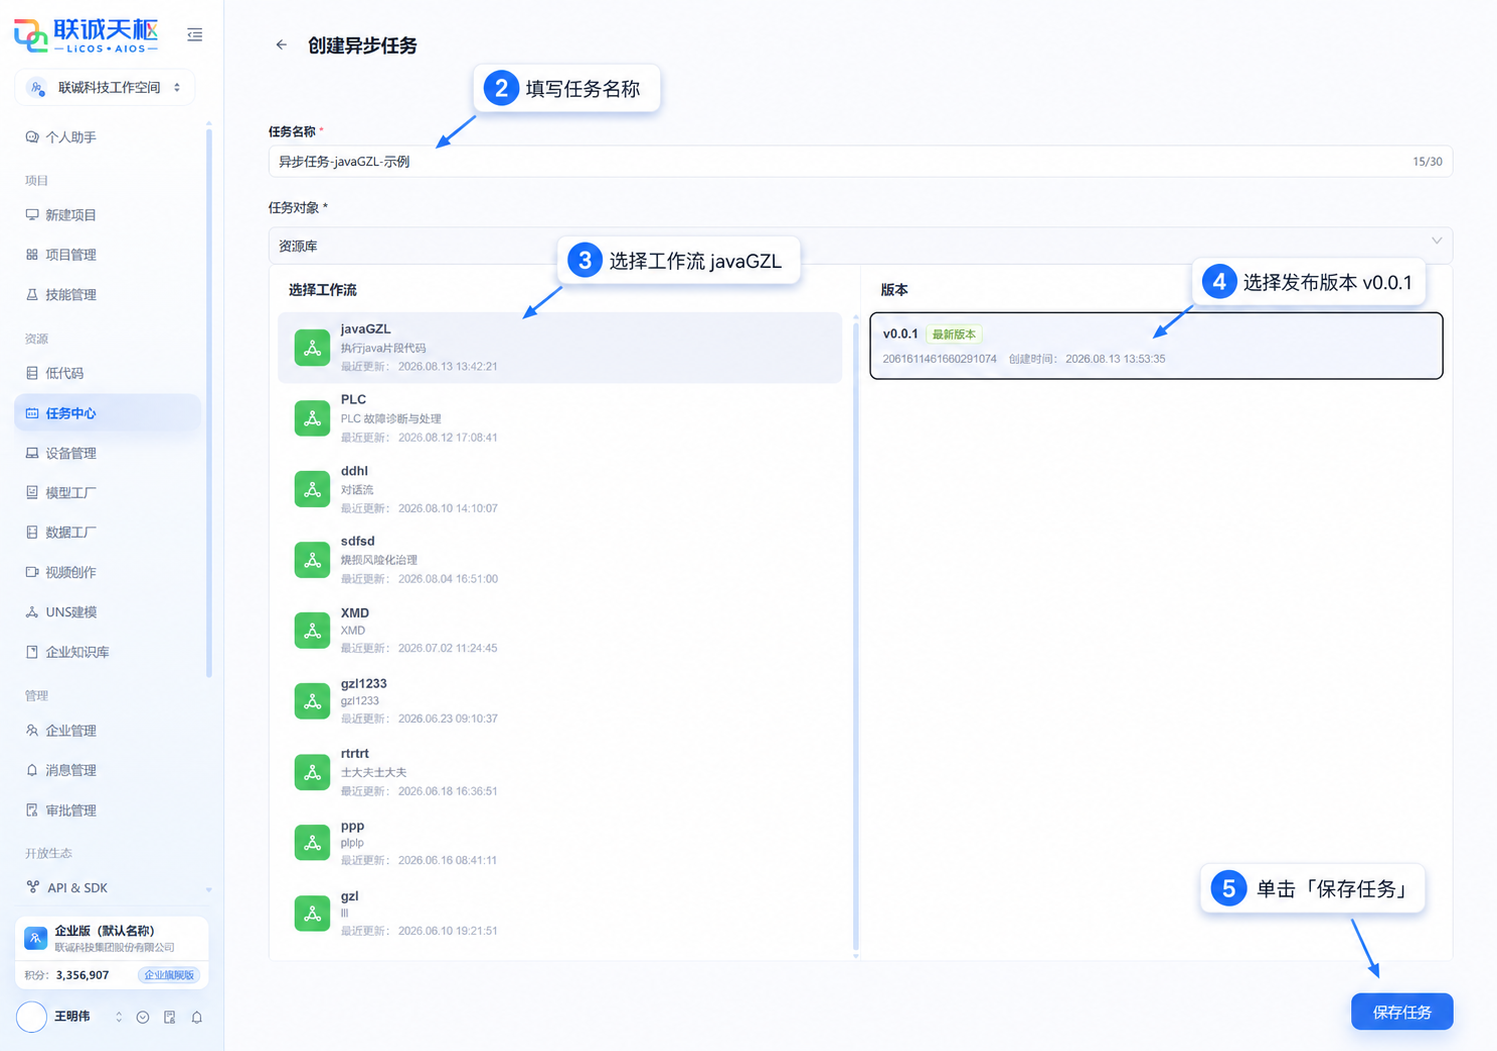Select the PLC workflow
1497x1051 pixels.
click(x=560, y=418)
